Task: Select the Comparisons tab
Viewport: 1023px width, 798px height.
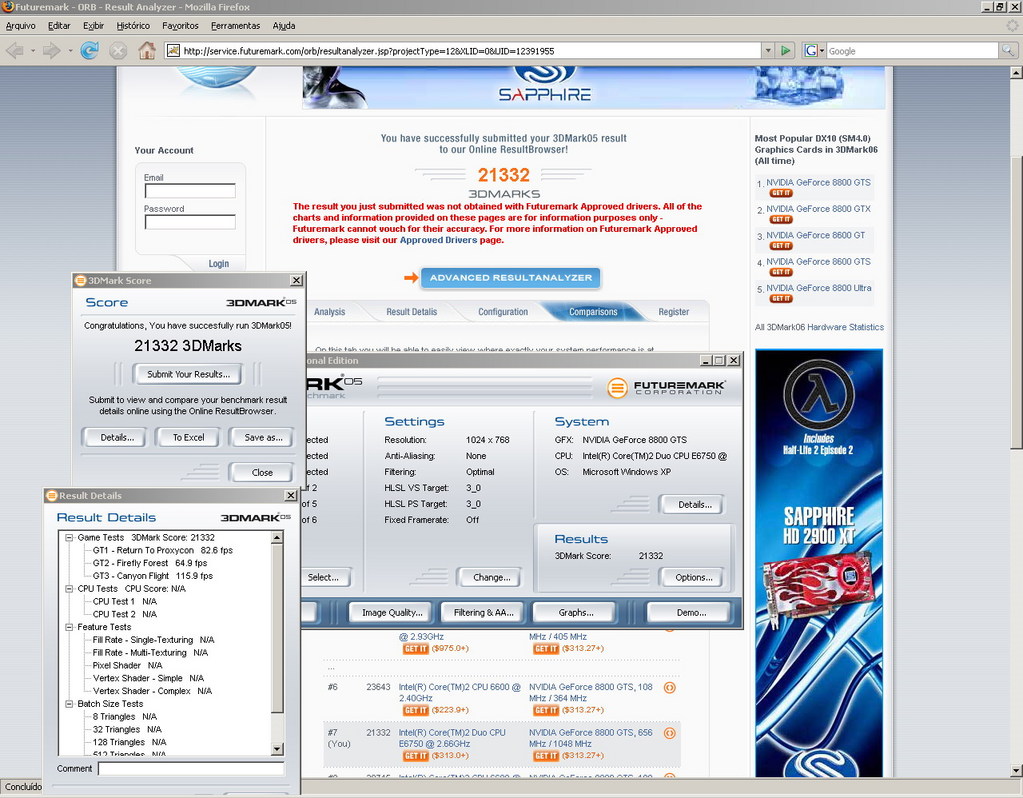Action: 593,312
